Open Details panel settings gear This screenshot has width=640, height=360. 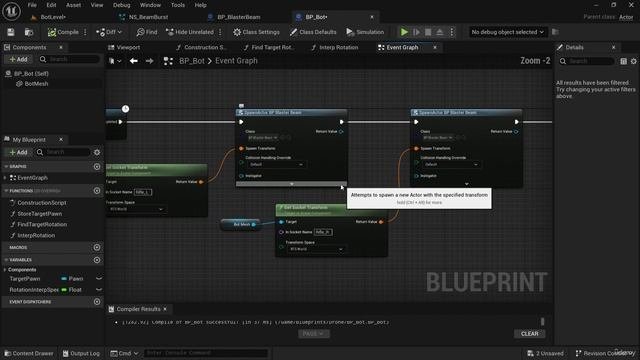(x=633, y=61)
